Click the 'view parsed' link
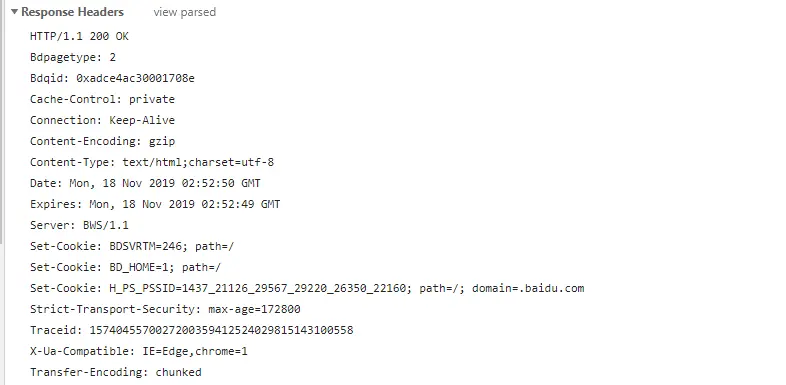 [184, 12]
